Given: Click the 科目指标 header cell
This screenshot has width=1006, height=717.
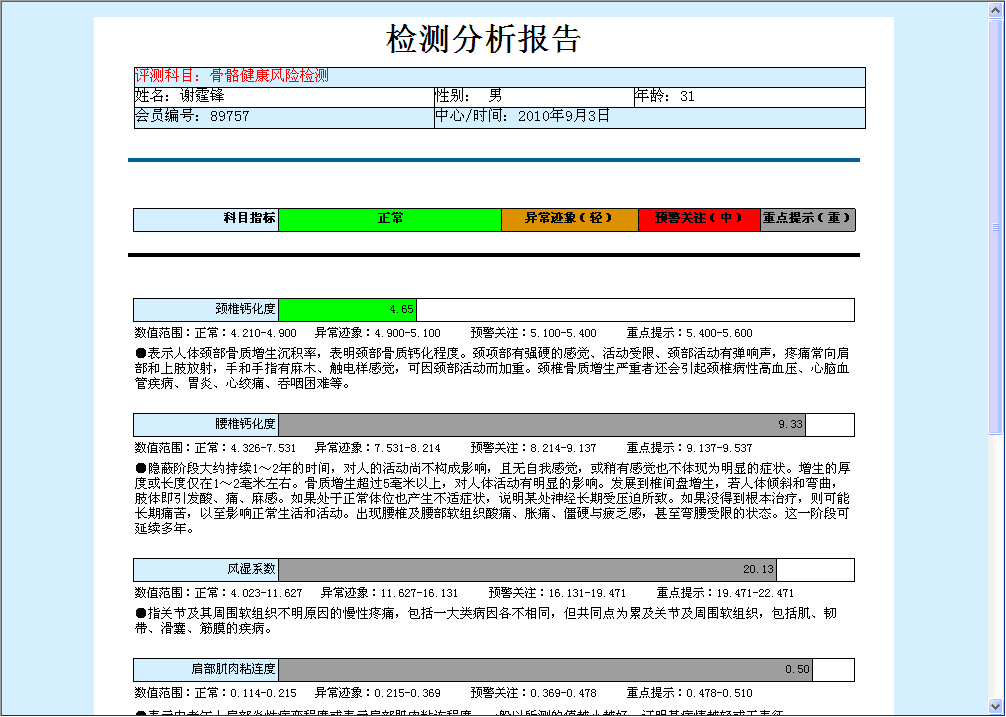Looking at the screenshot, I should click(206, 219).
